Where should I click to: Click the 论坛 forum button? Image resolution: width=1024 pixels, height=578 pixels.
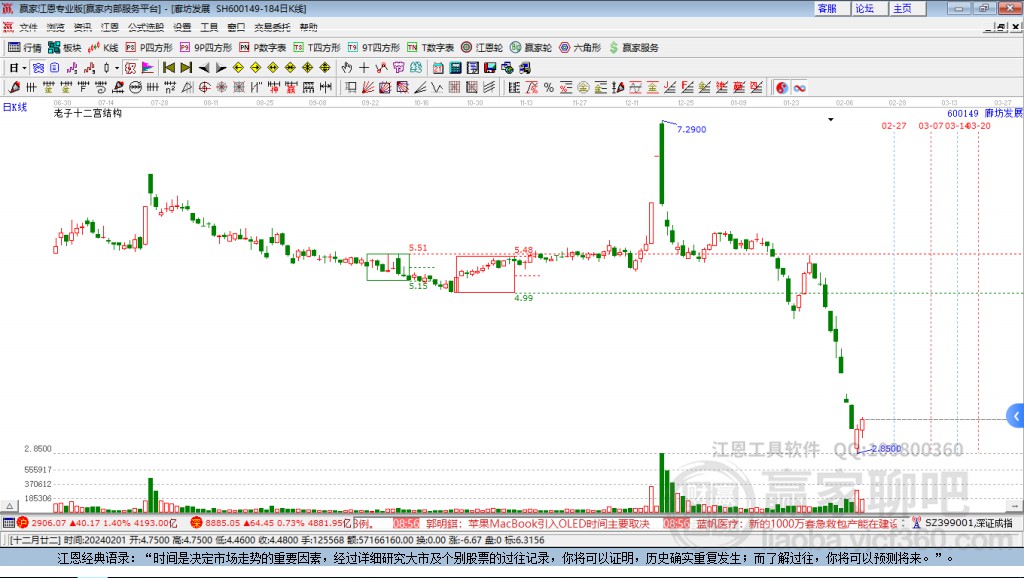click(865, 8)
